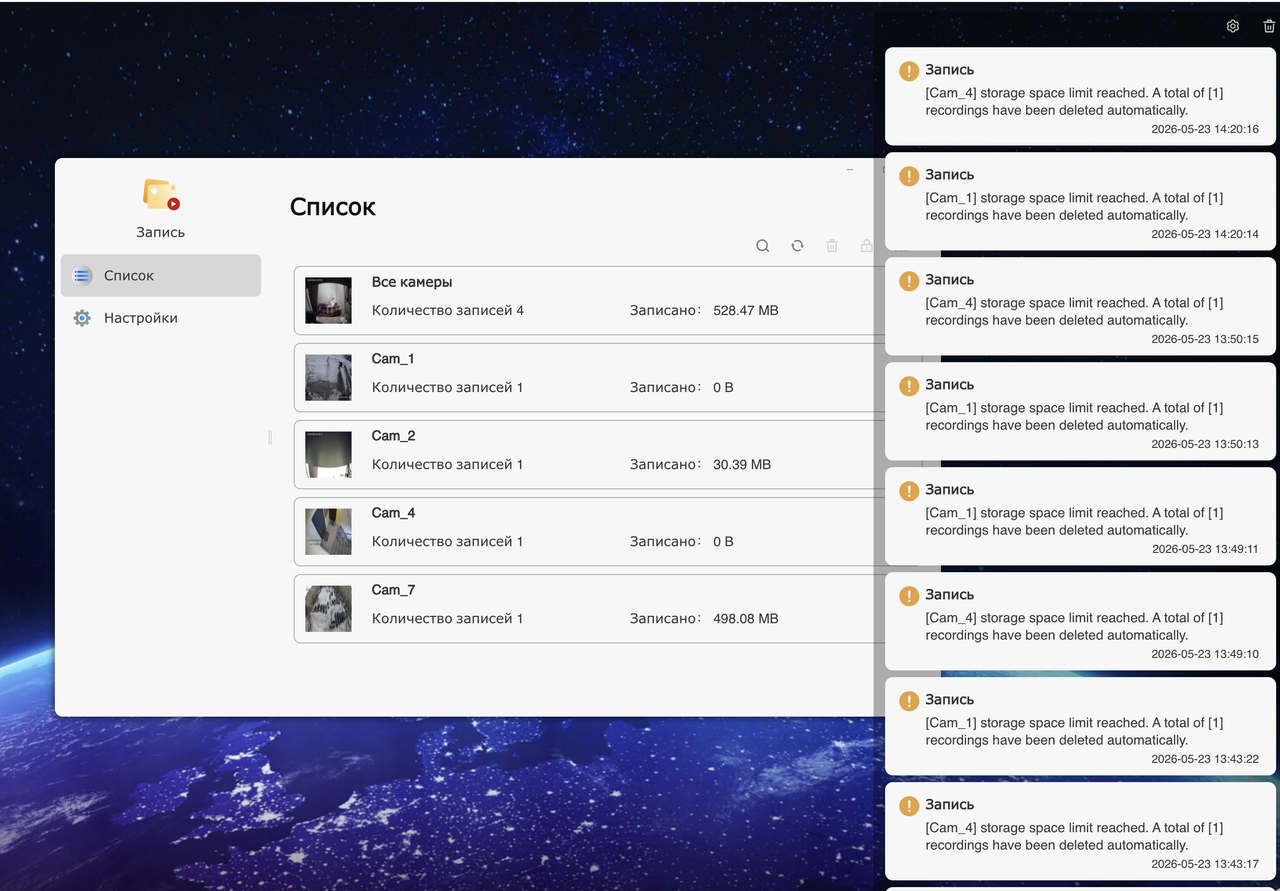Clear all notifications with the trash icon
This screenshot has width=1280, height=891.
click(1269, 26)
